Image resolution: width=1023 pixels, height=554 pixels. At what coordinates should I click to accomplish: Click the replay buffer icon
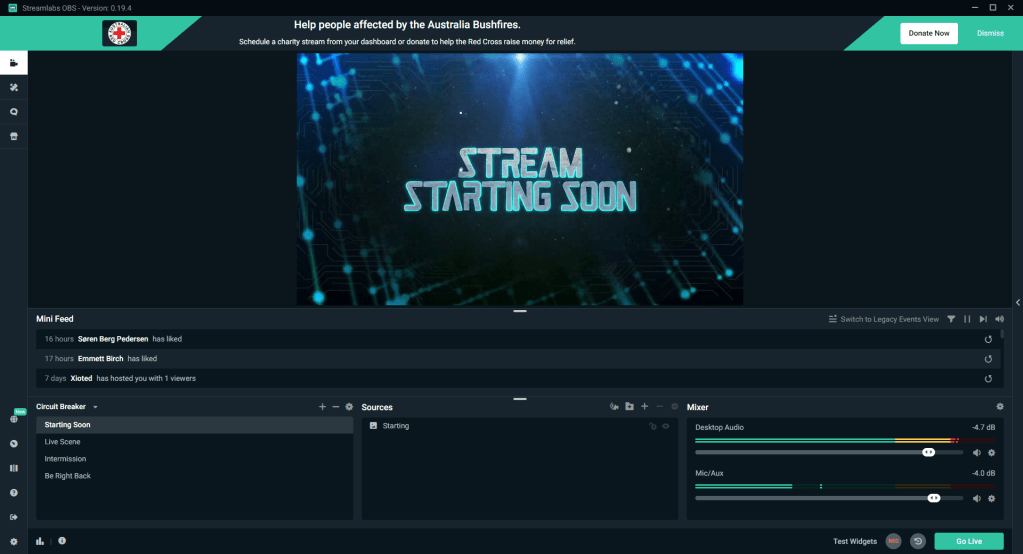tap(917, 541)
